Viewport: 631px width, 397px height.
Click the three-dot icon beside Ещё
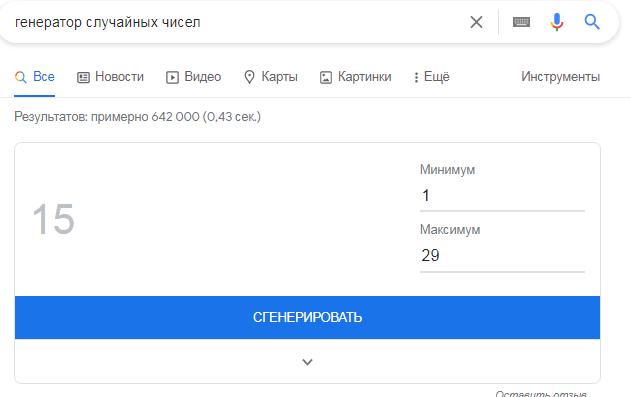(x=416, y=77)
